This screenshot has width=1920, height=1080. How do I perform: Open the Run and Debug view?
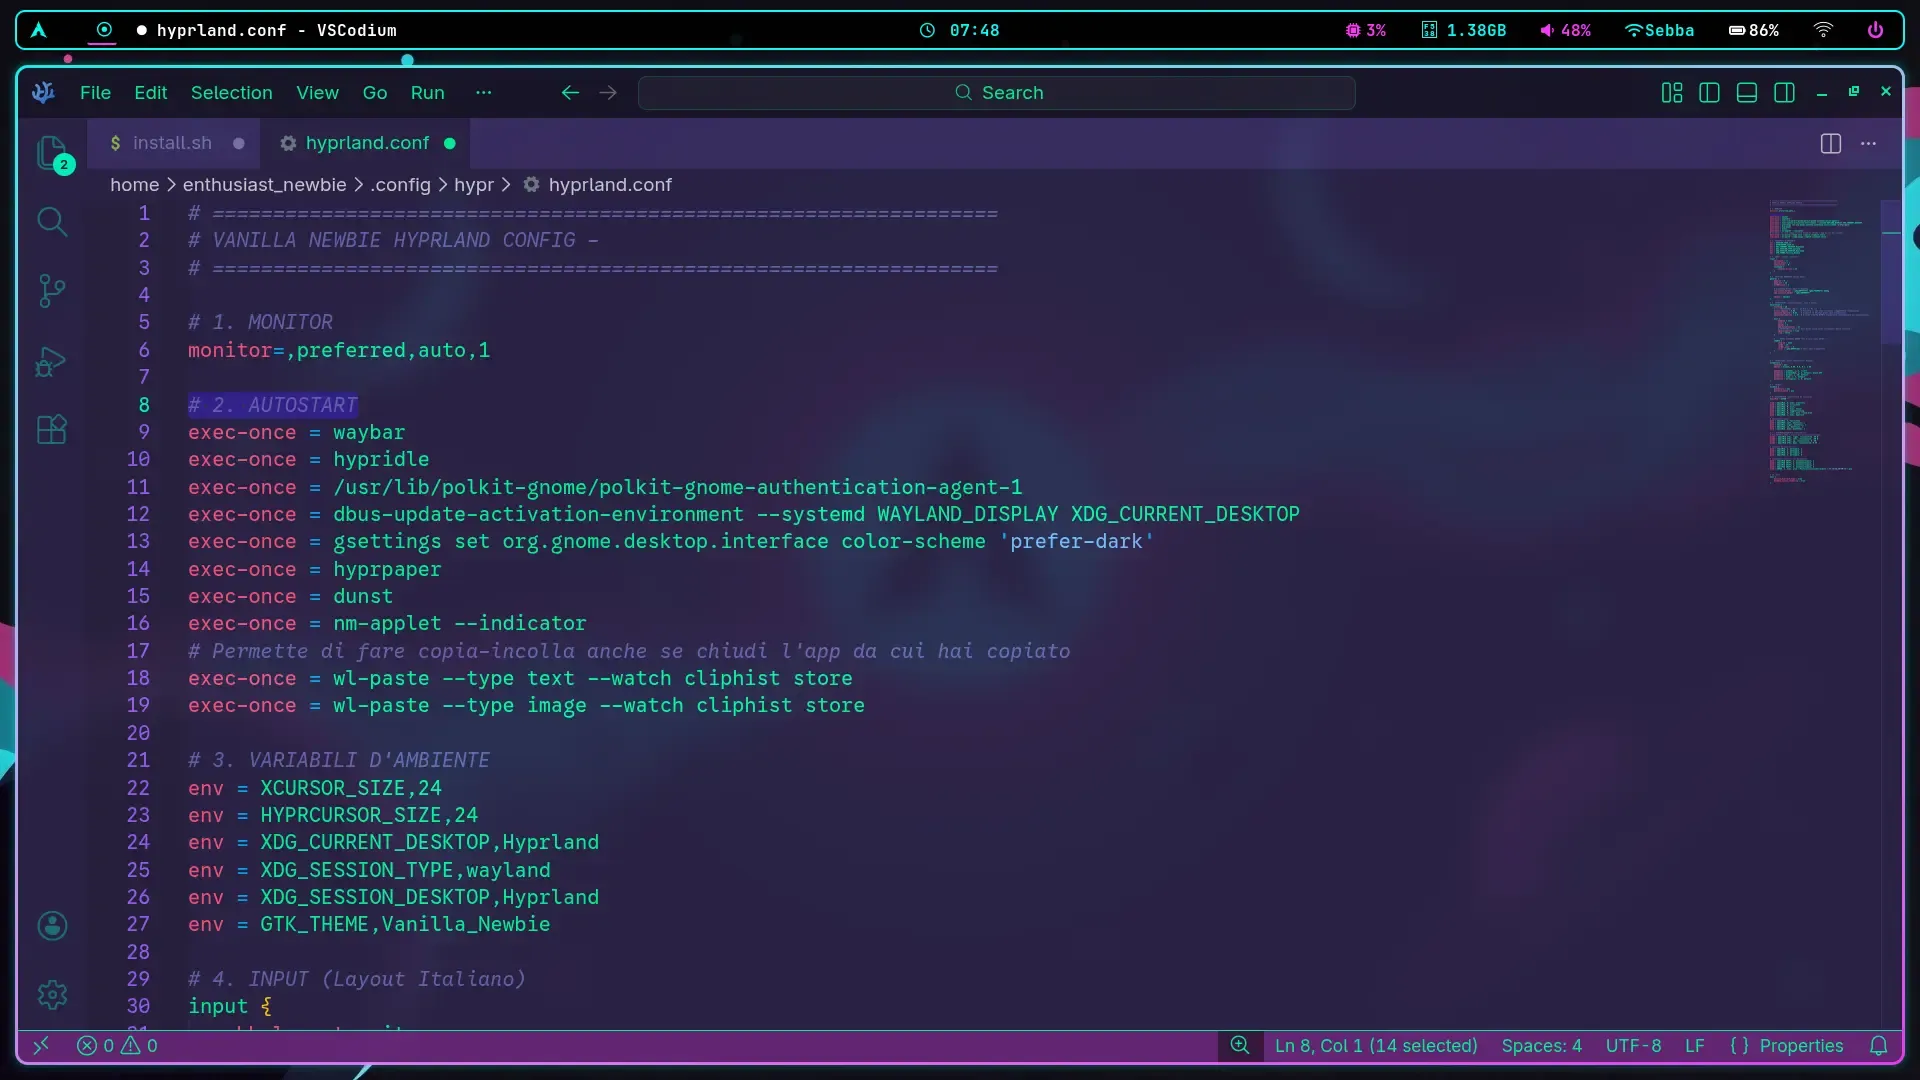tap(52, 361)
